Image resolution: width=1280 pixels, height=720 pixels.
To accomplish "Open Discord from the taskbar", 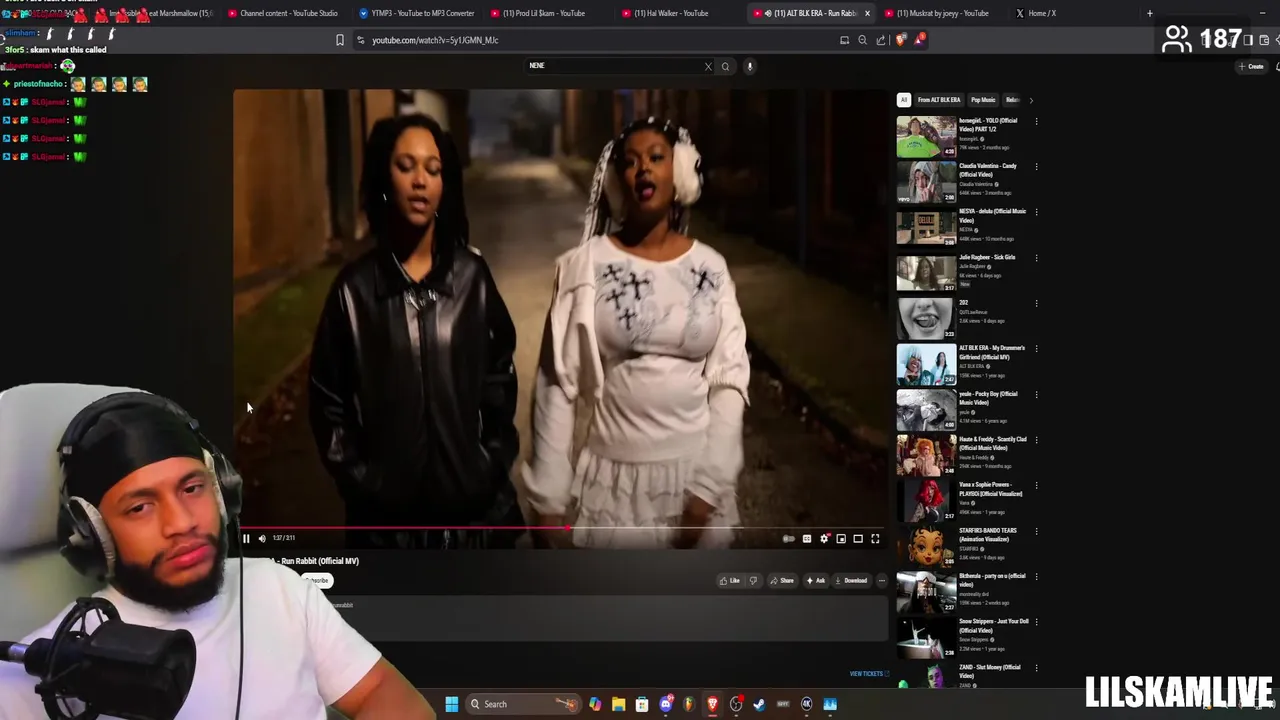I will pos(666,704).
